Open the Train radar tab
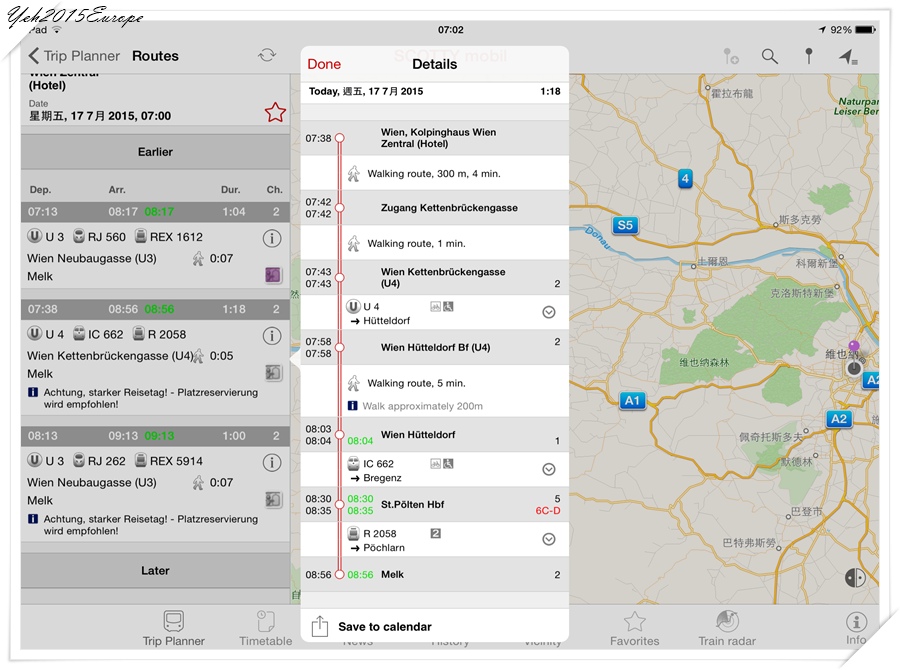Viewport: 900px width, 670px height. [x=727, y=629]
